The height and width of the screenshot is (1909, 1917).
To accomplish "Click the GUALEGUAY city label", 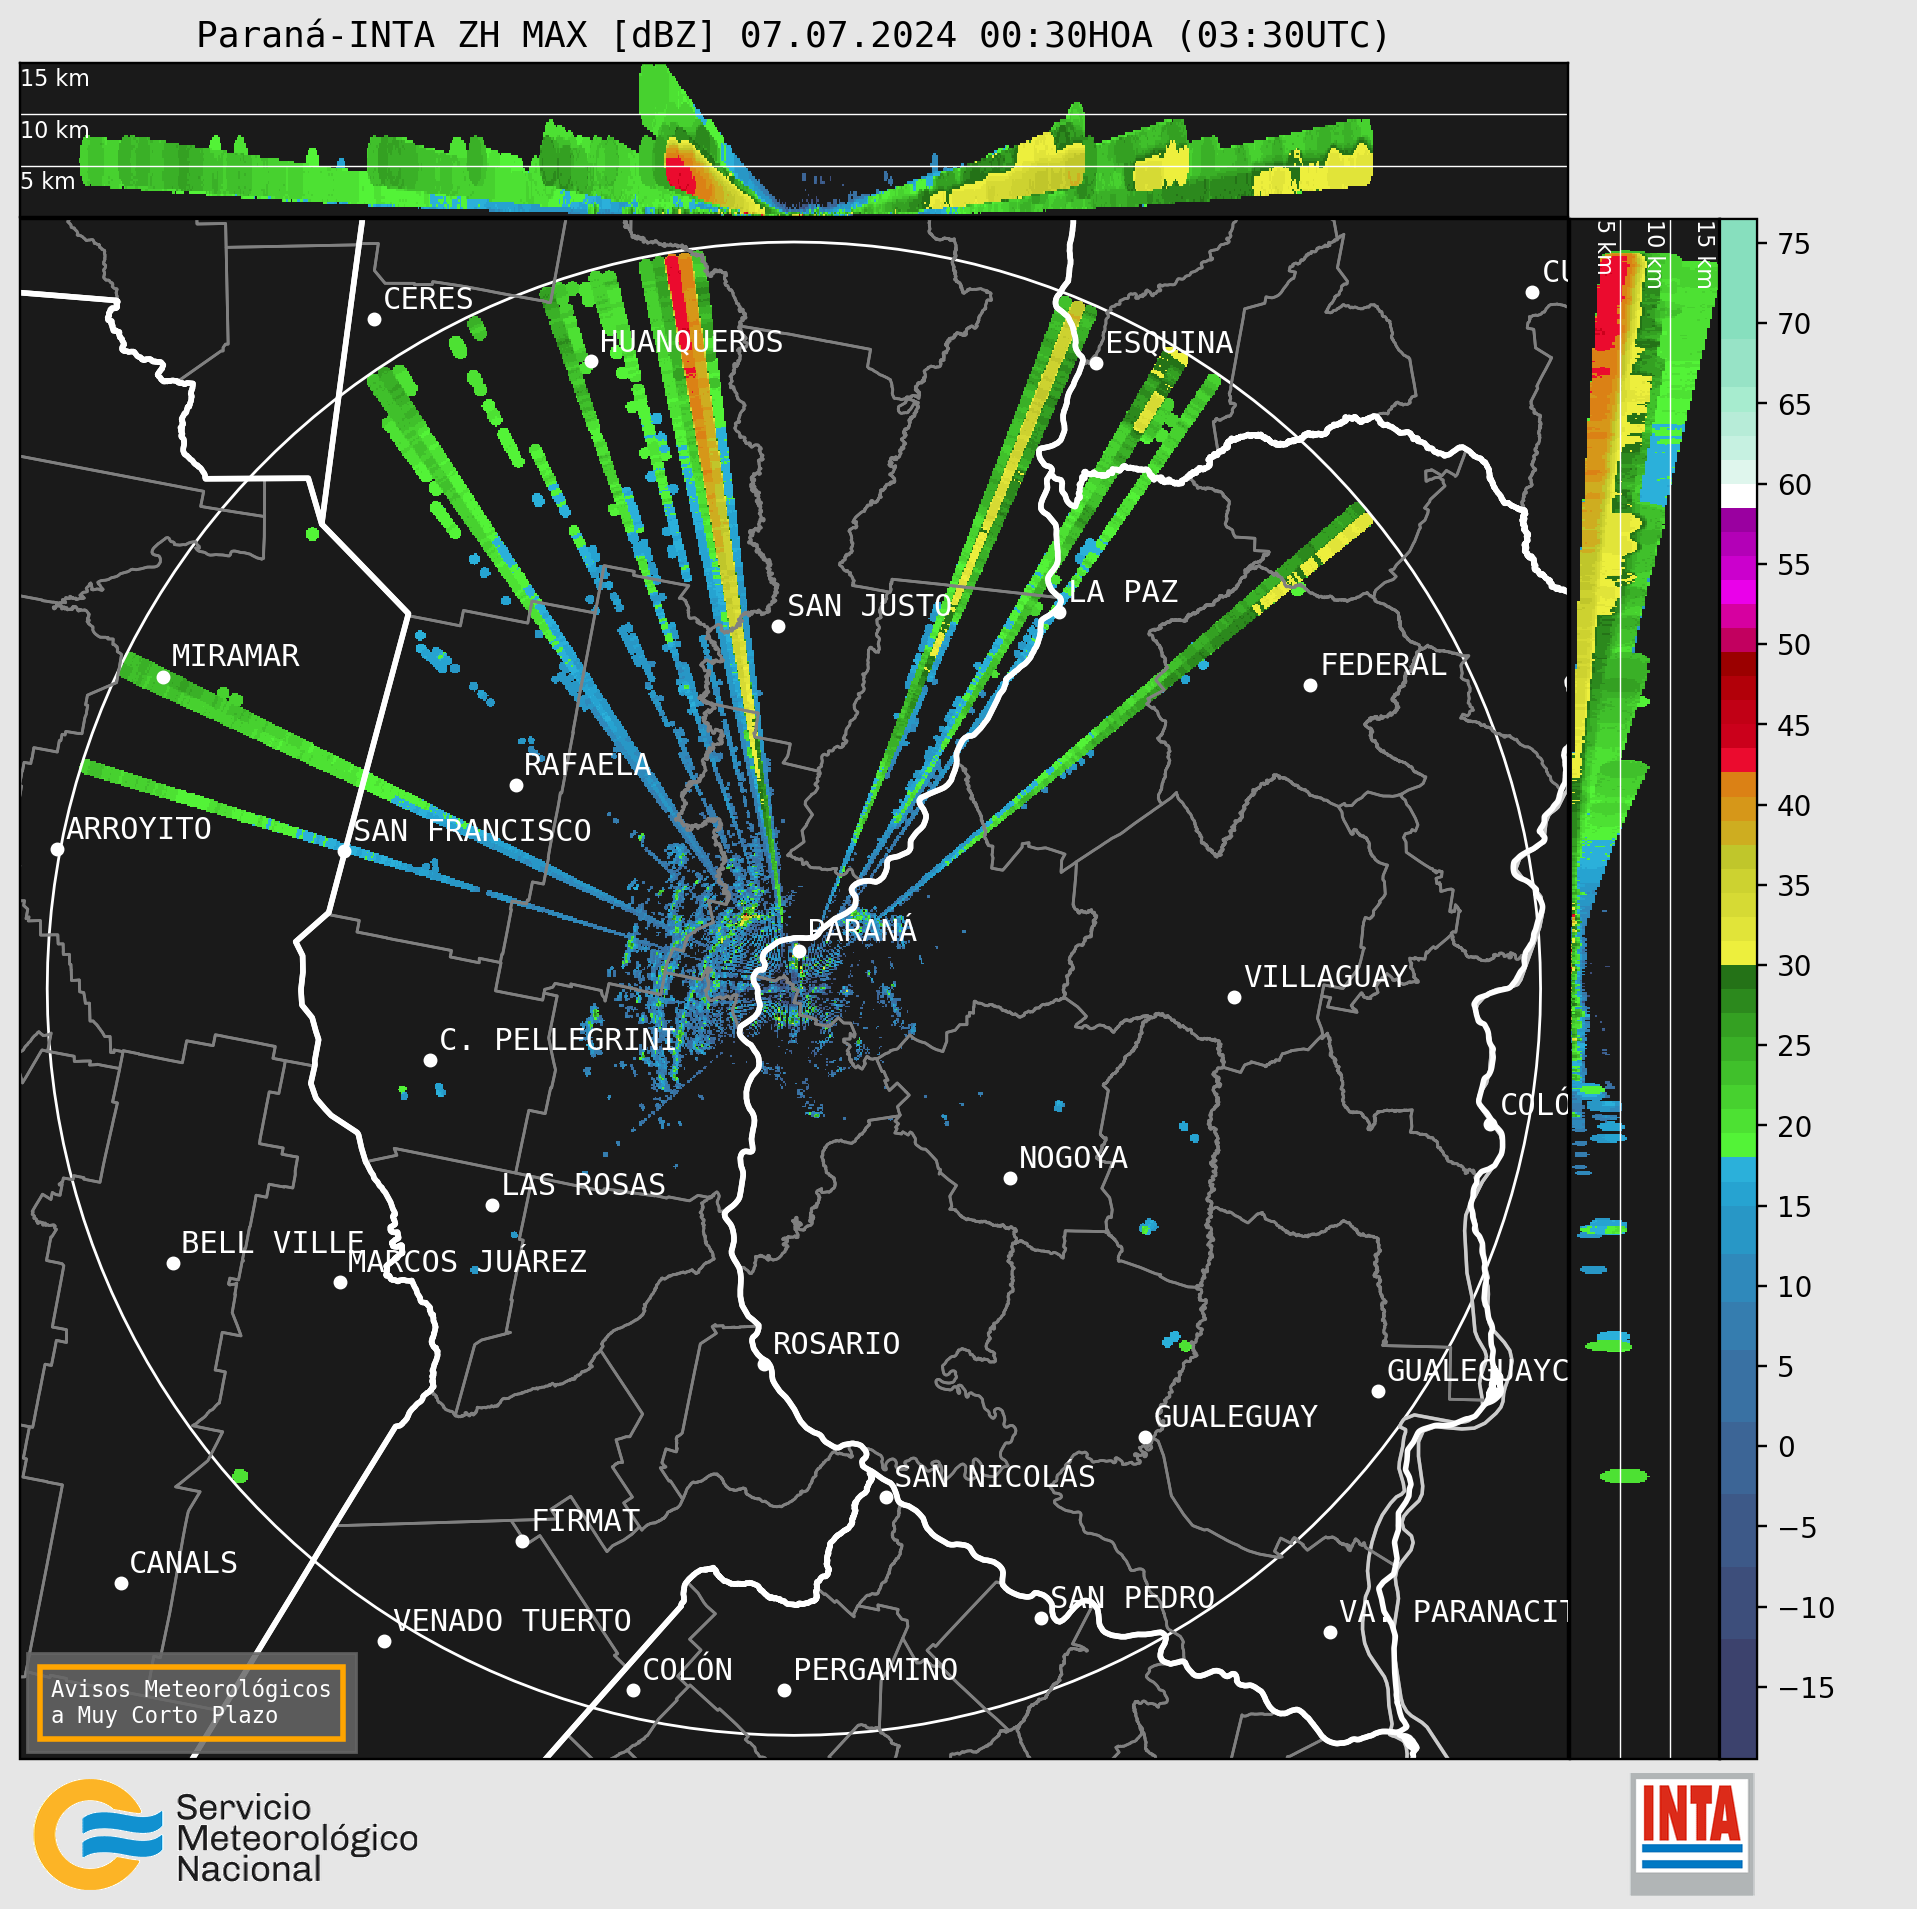I will click(x=1235, y=1417).
